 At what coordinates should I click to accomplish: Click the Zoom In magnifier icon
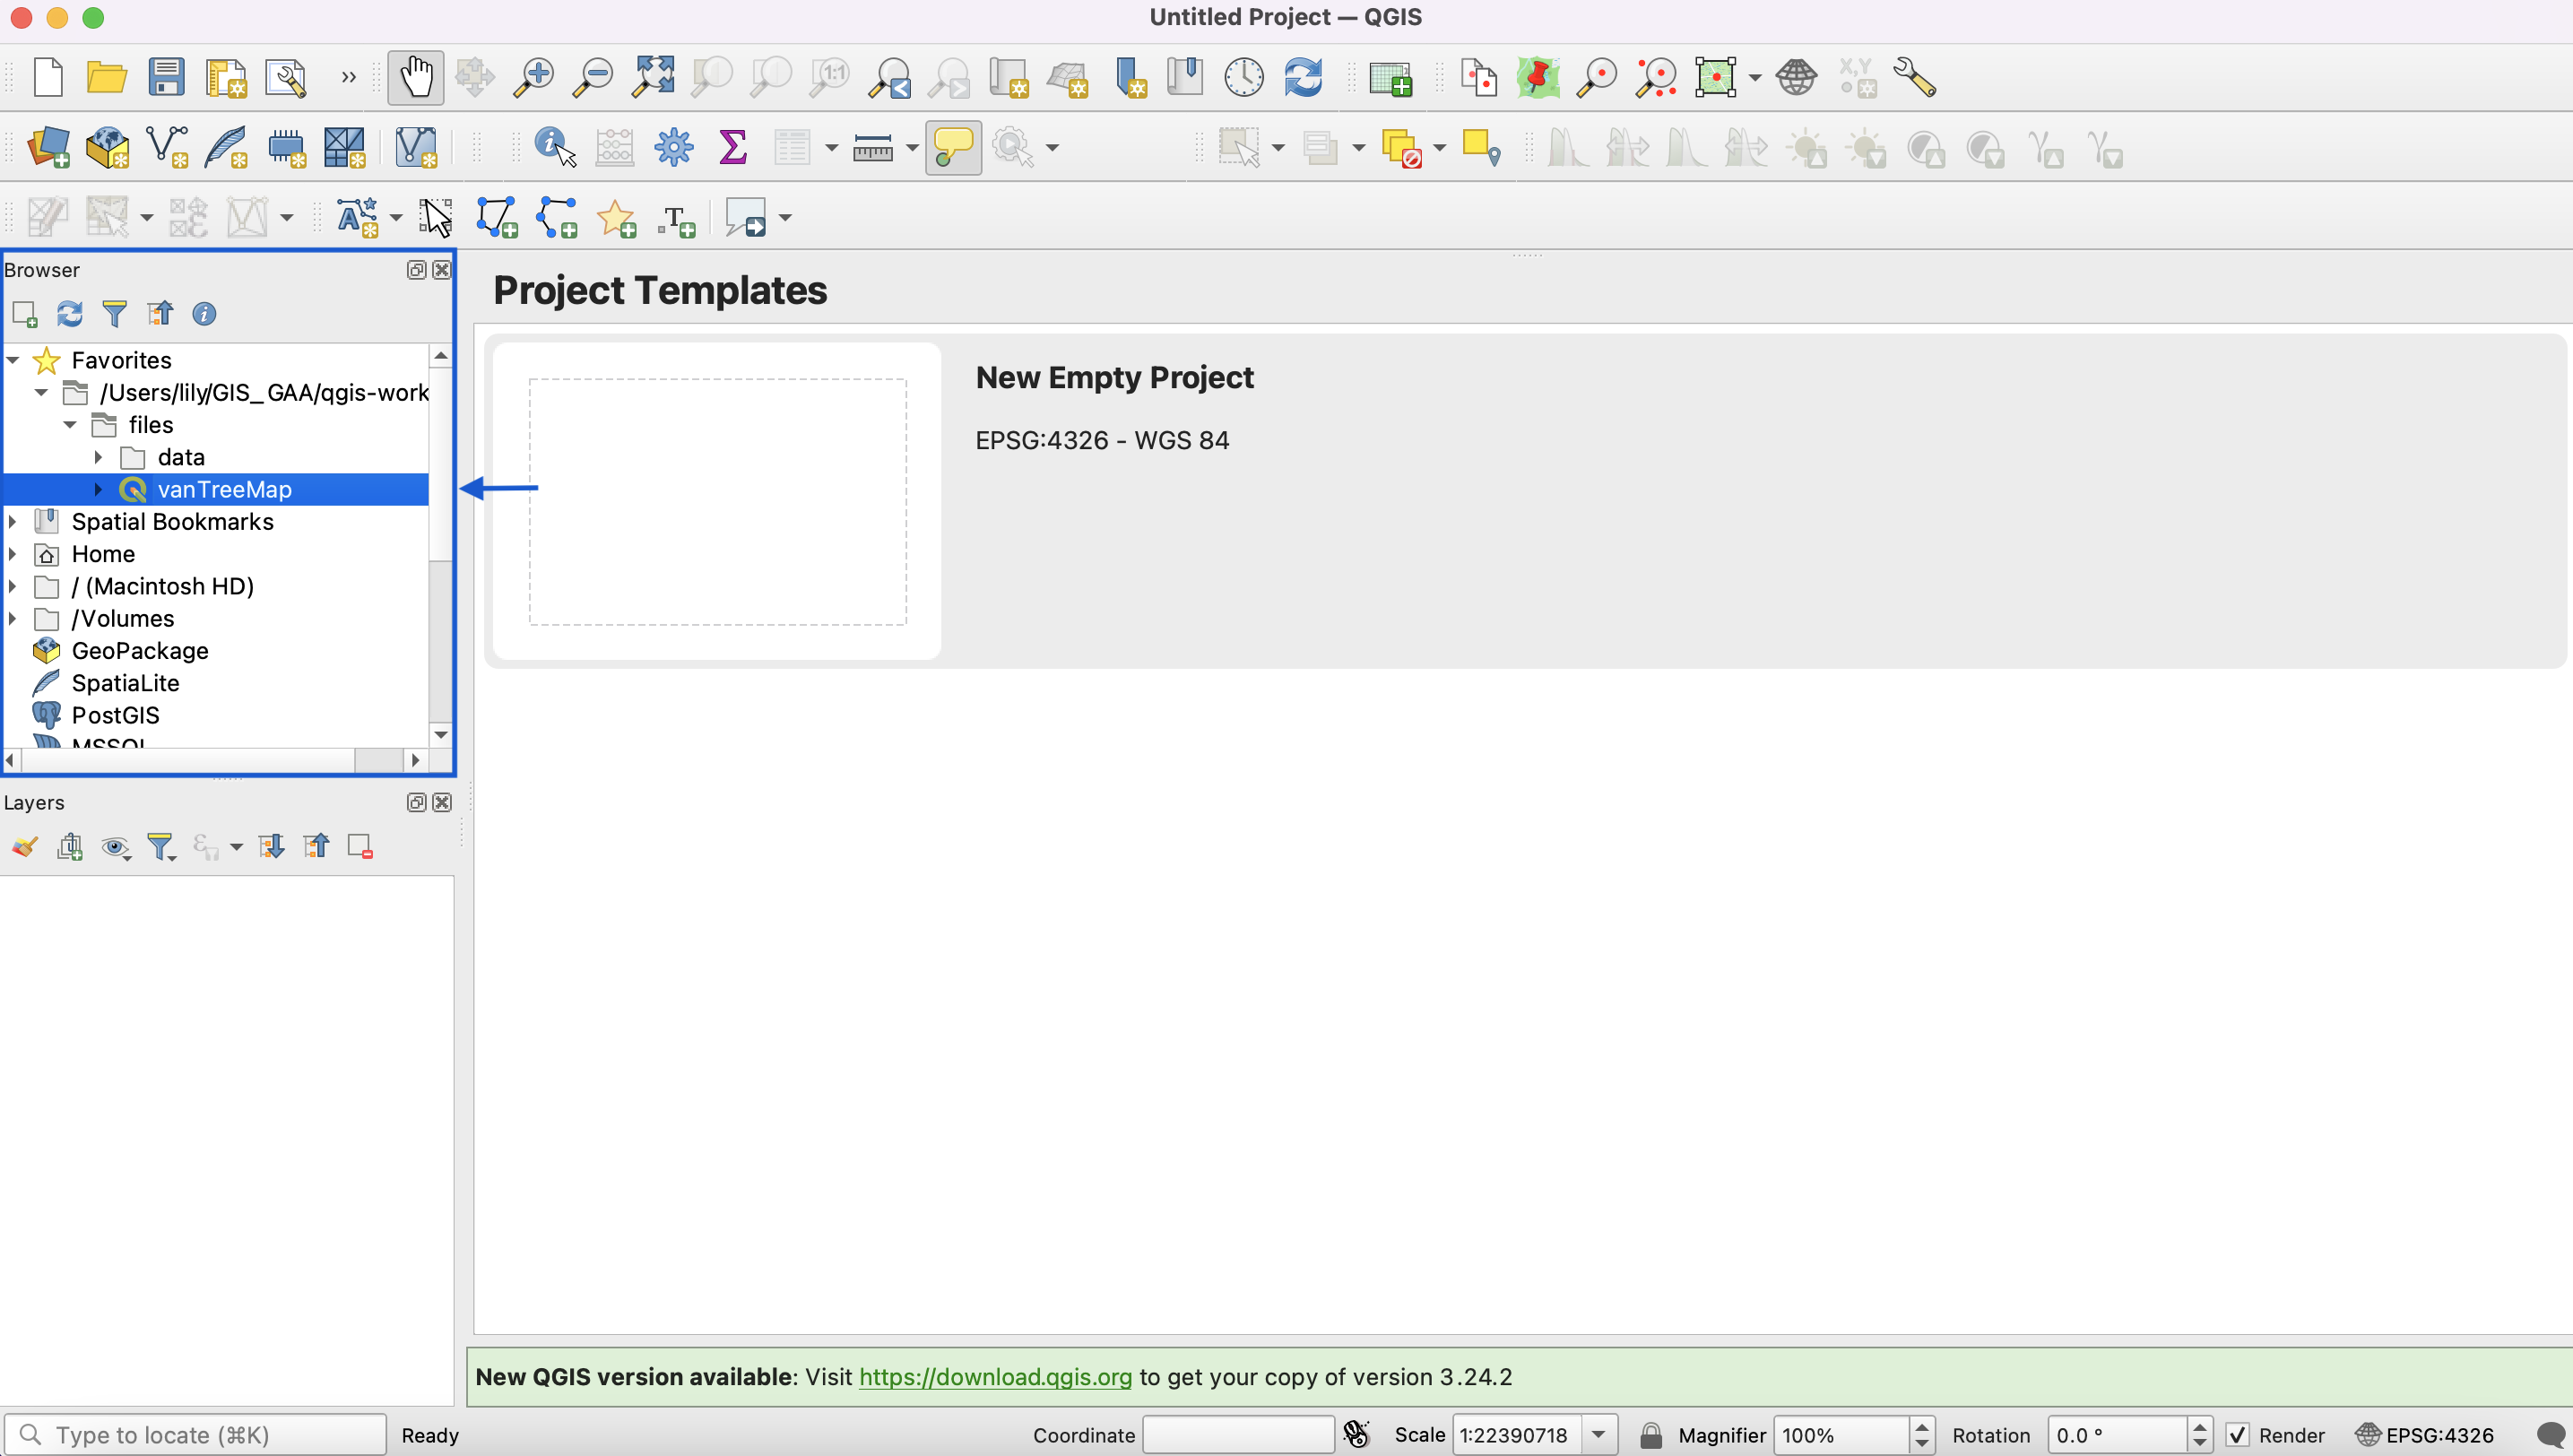534,77
